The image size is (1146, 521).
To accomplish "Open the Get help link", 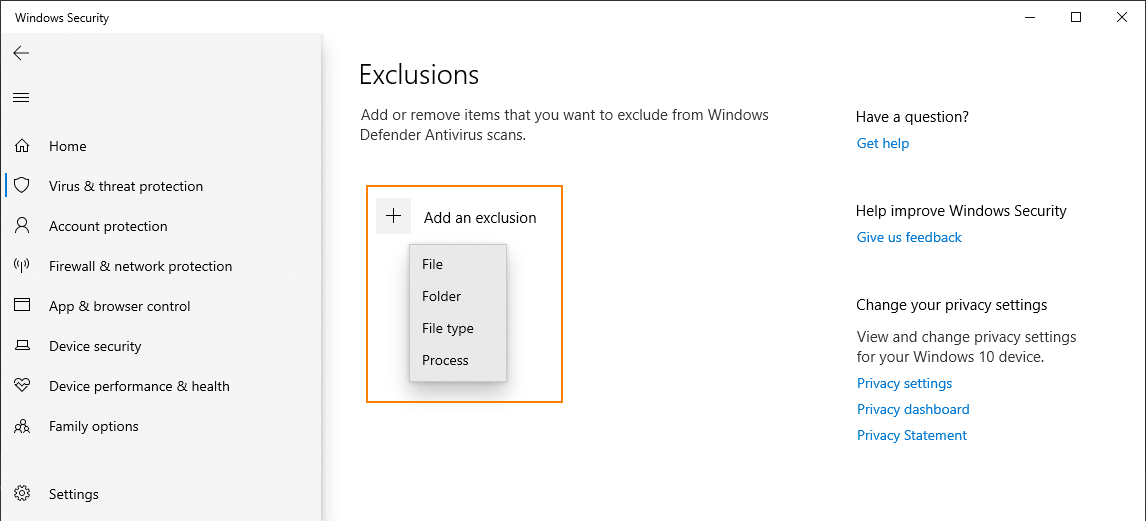I will point(882,143).
